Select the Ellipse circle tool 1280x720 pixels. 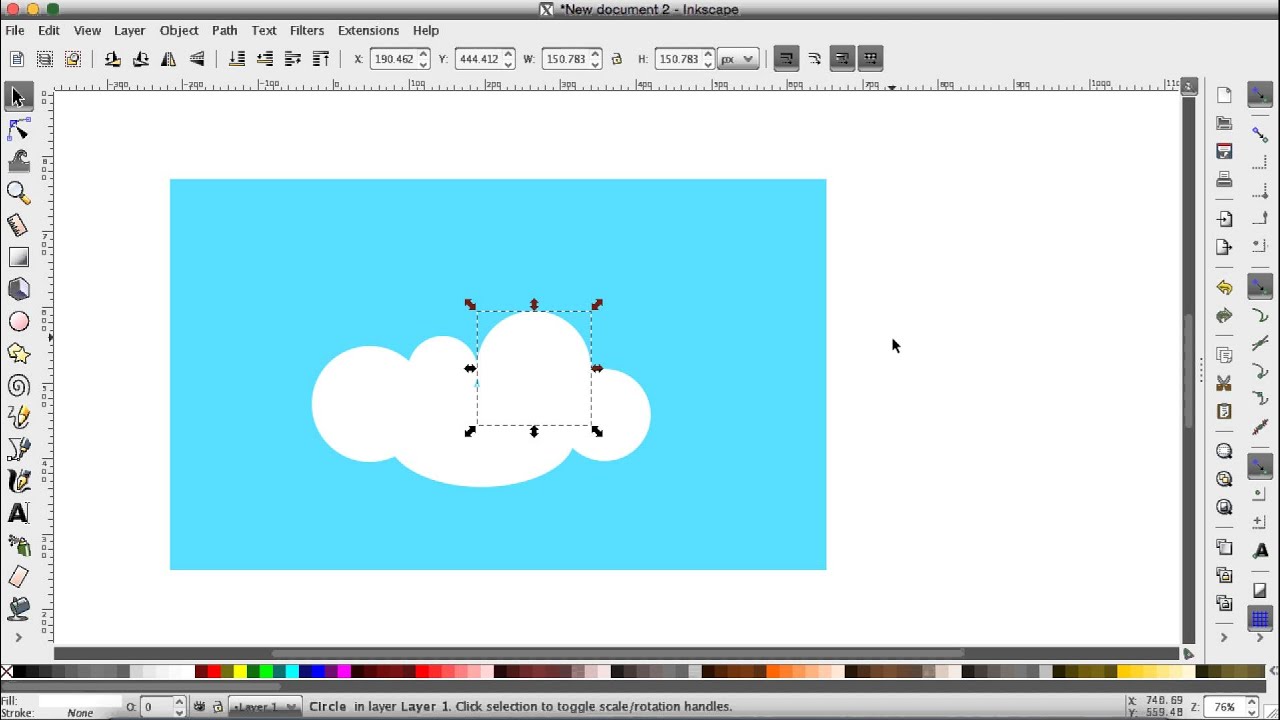pos(18,321)
